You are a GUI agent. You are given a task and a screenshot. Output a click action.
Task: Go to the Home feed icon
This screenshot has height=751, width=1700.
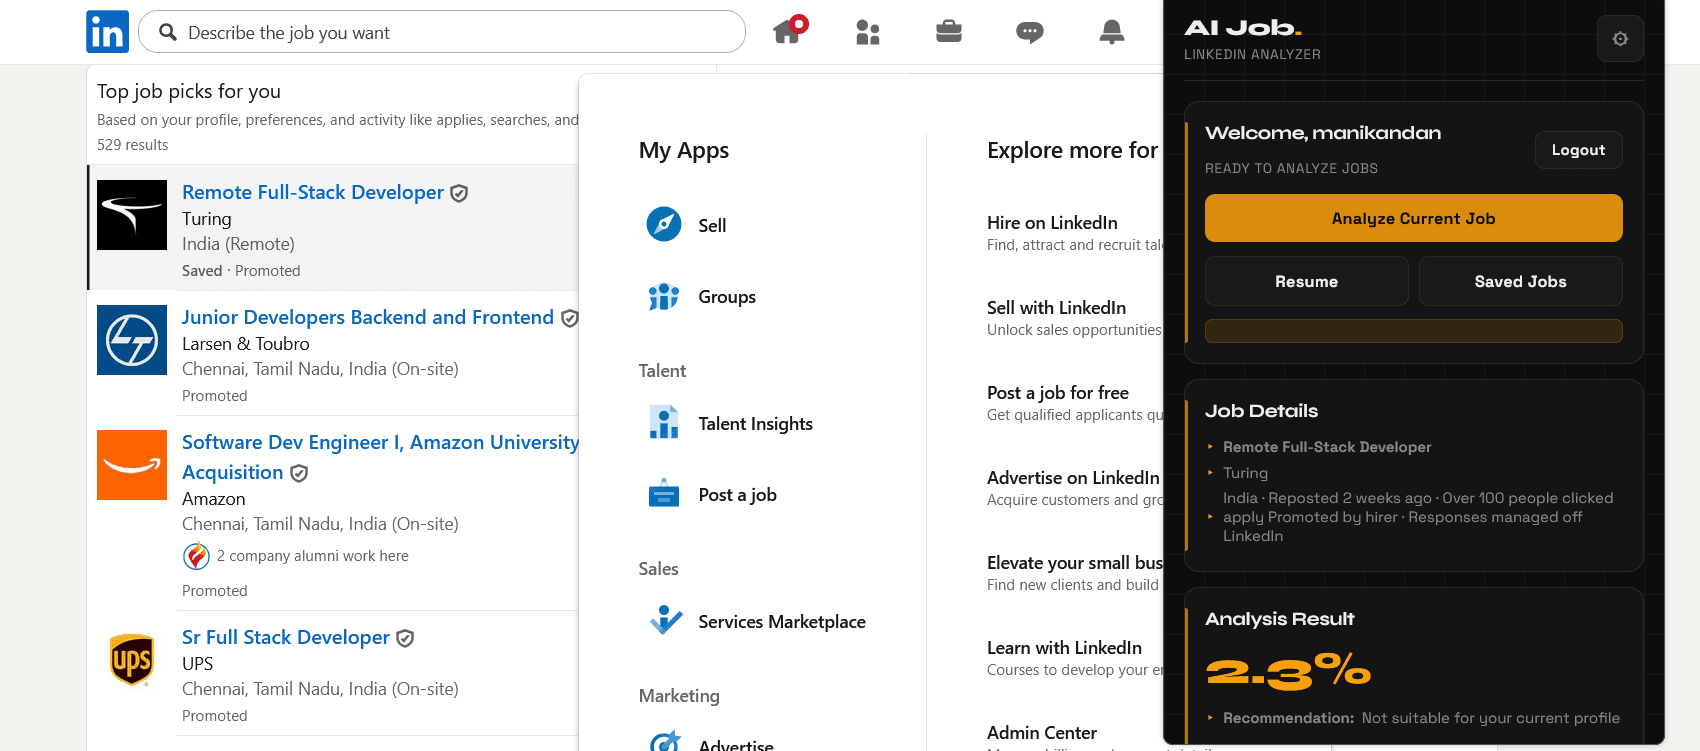(x=789, y=31)
